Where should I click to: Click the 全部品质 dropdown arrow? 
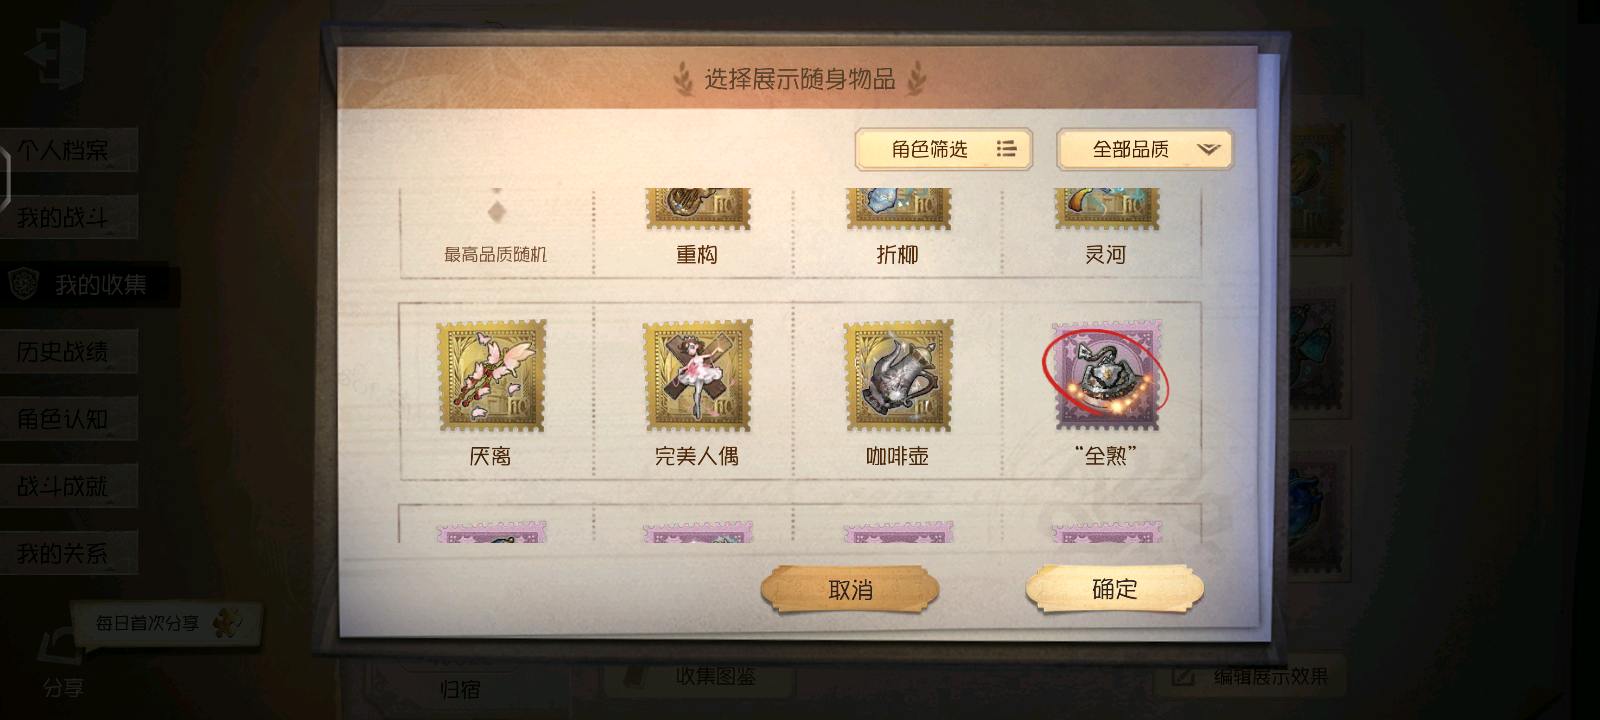coord(1208,150)
